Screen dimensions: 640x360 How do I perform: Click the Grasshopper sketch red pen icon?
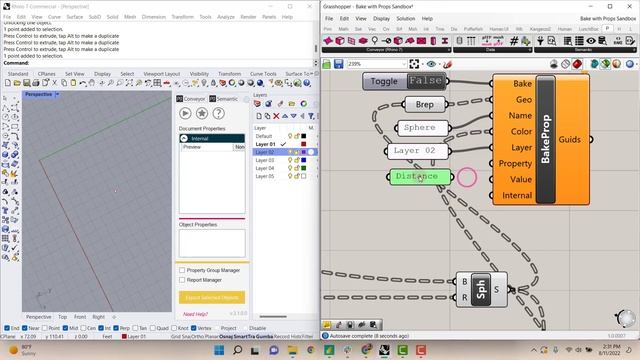448,64
